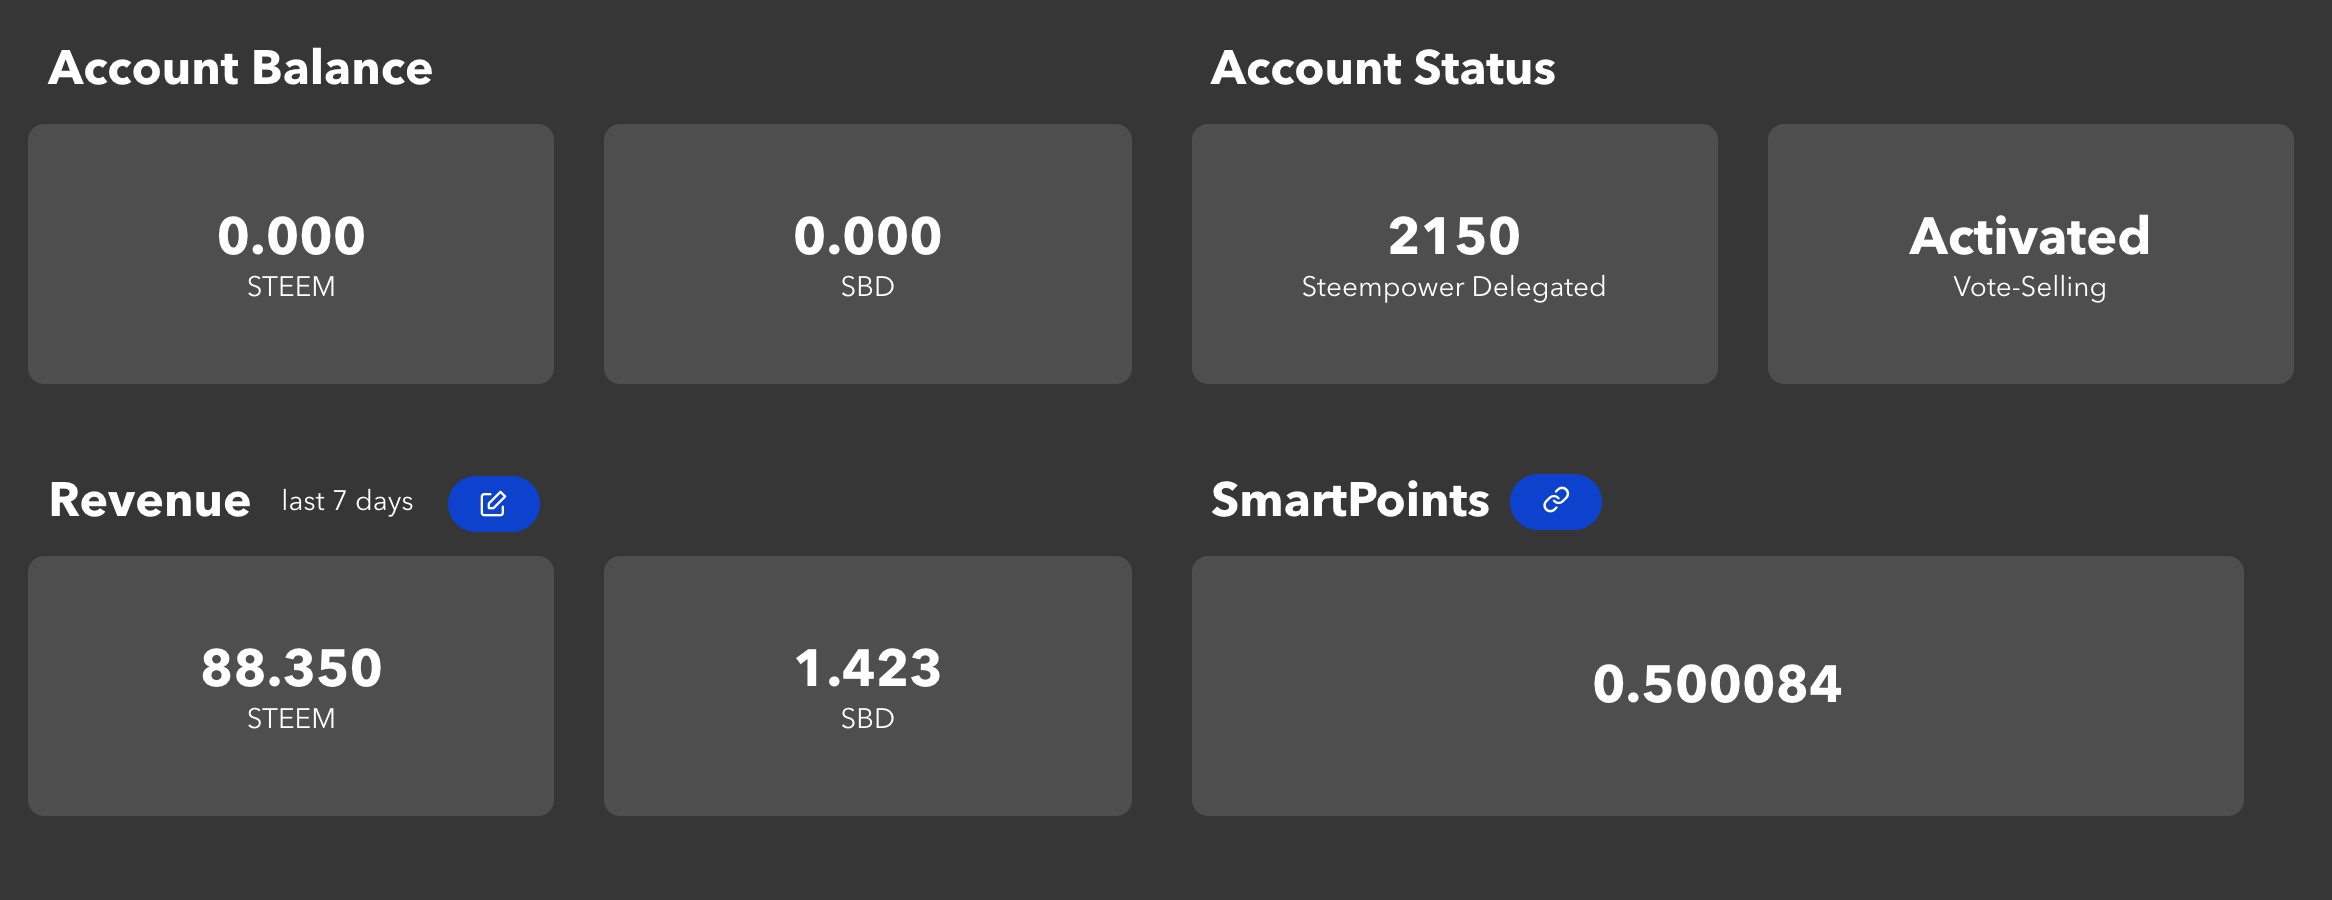Select the 1.423 SBD revenue card

pyautogui.click(x=868, y=686)
